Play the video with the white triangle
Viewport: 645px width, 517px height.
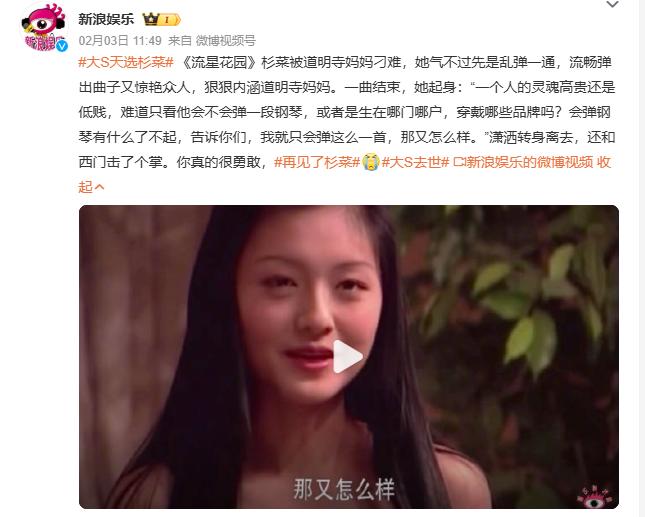(x=347, y=357)
